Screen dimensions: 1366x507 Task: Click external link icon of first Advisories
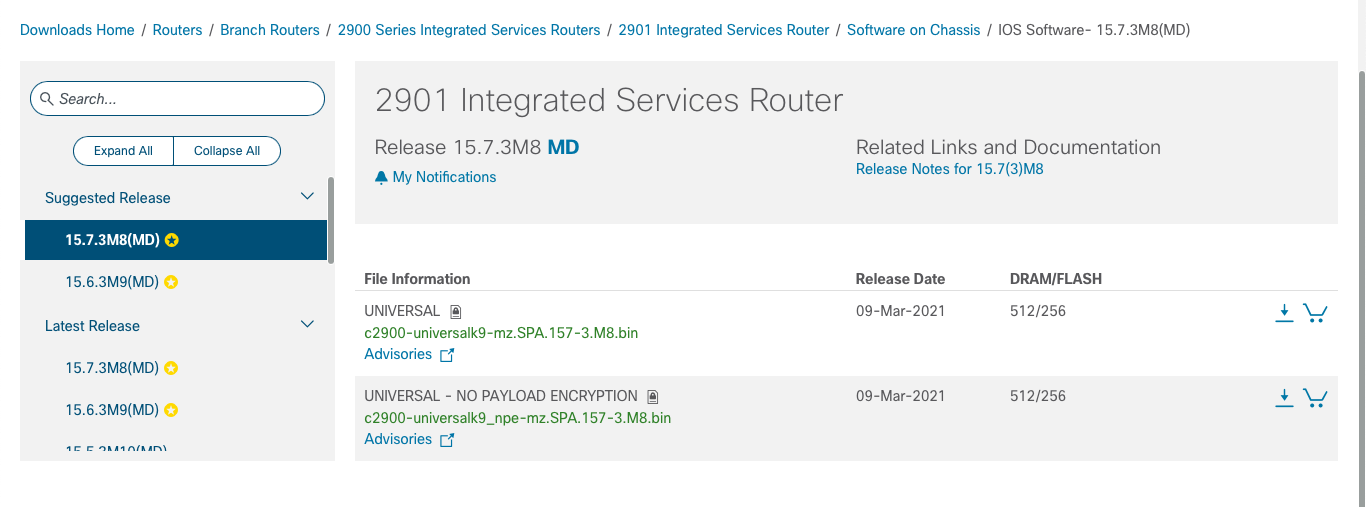coord(447,355)
